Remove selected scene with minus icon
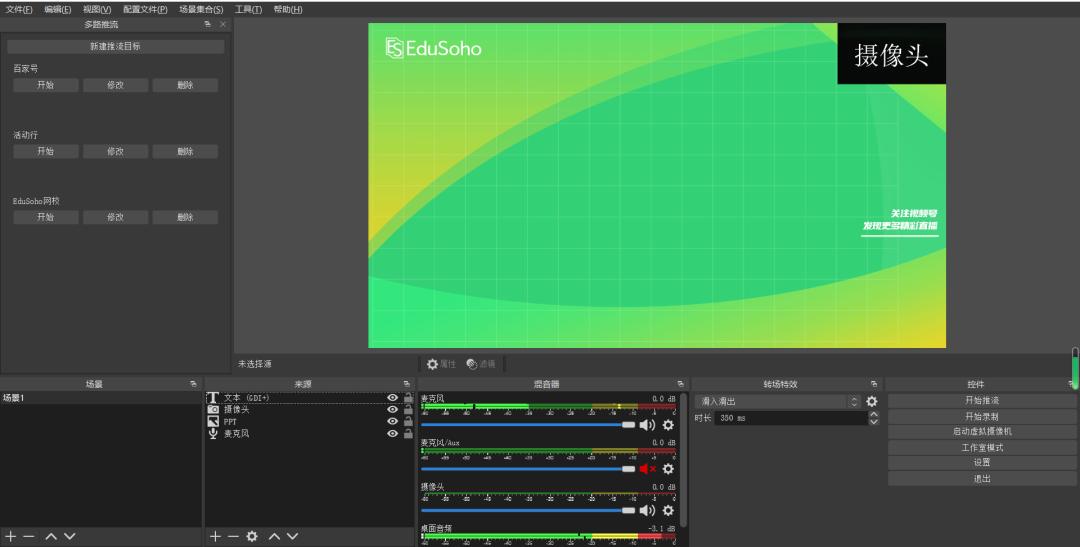 (x=29, y=537)
